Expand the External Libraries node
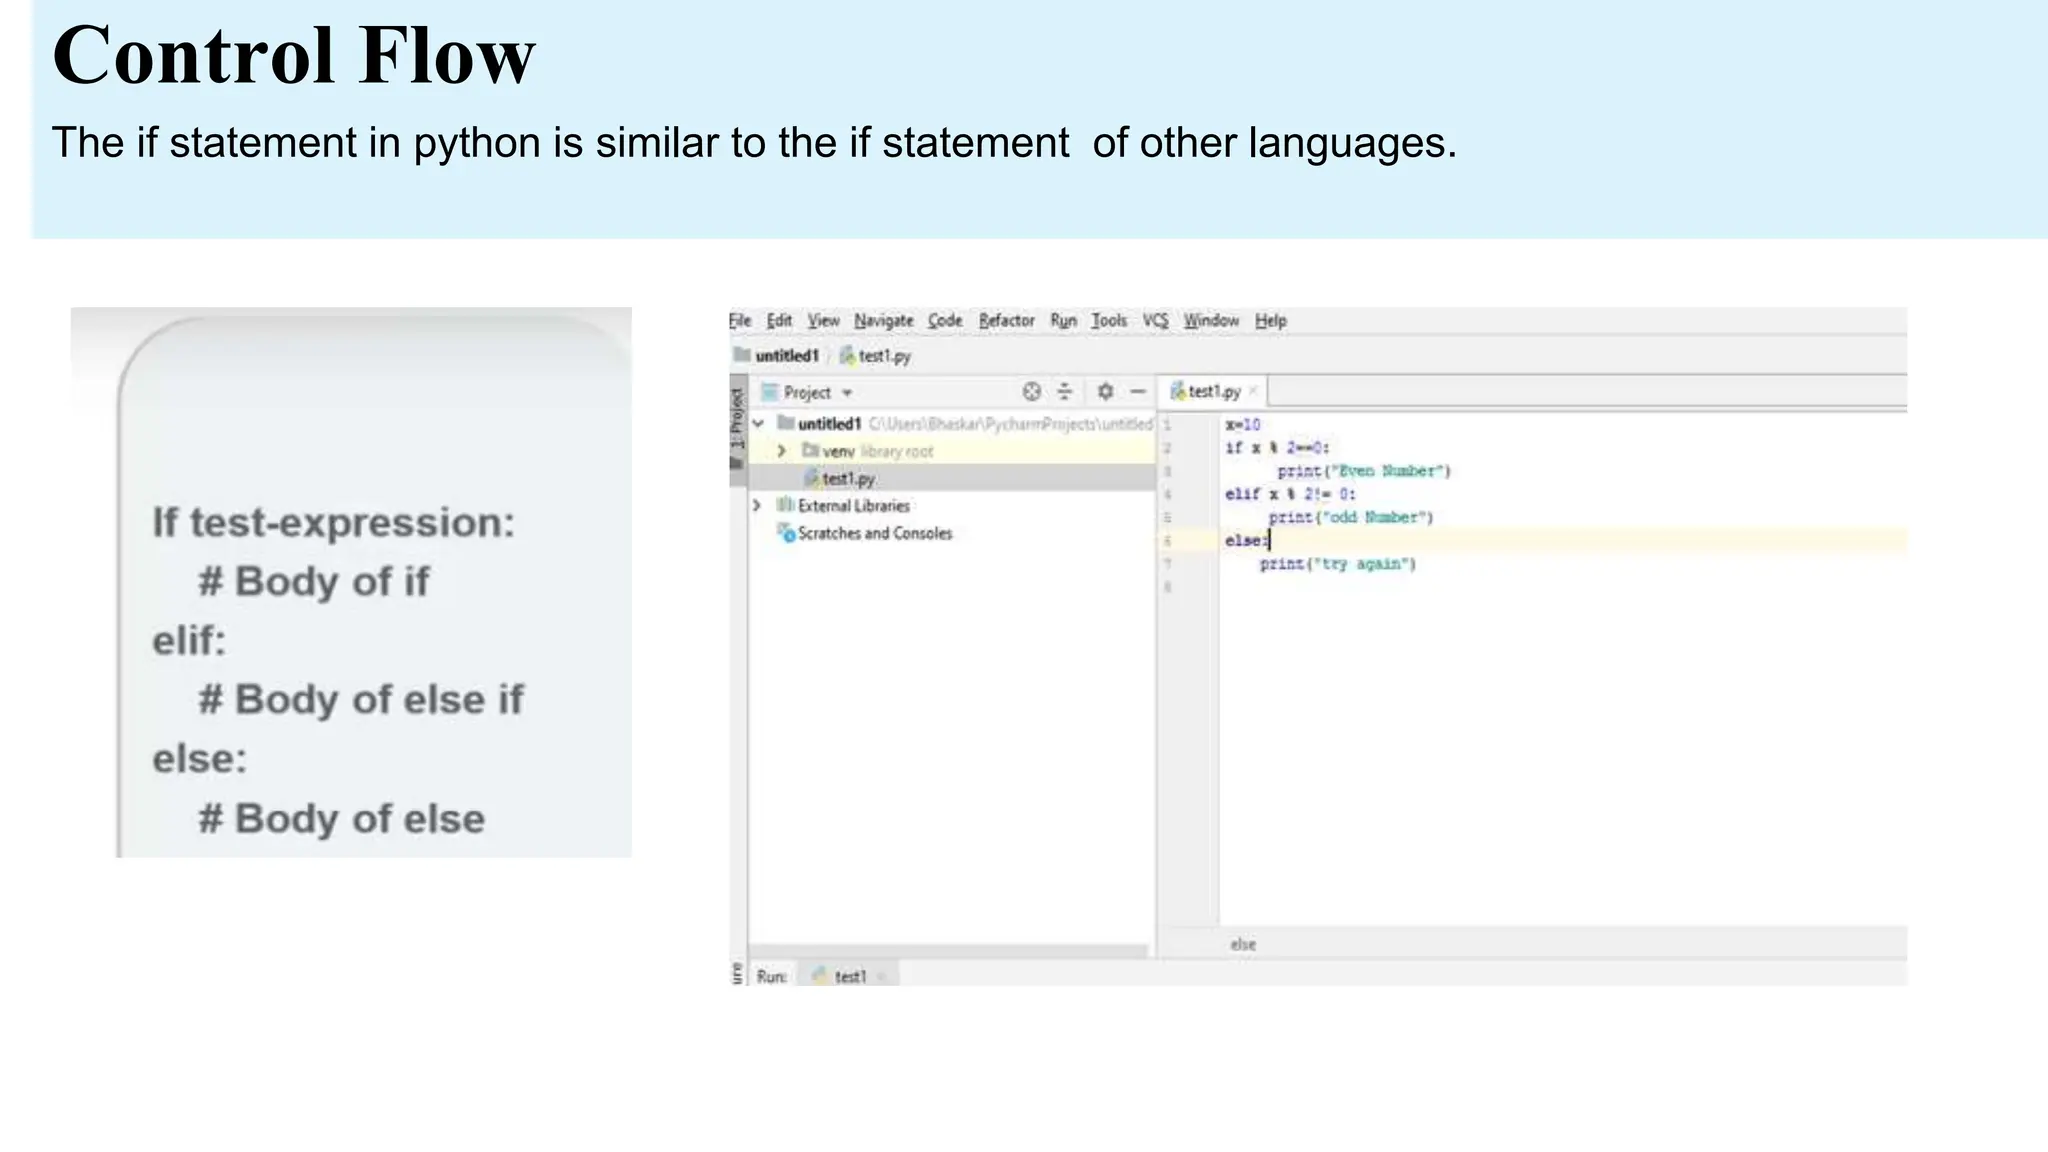 click(757, 506)
